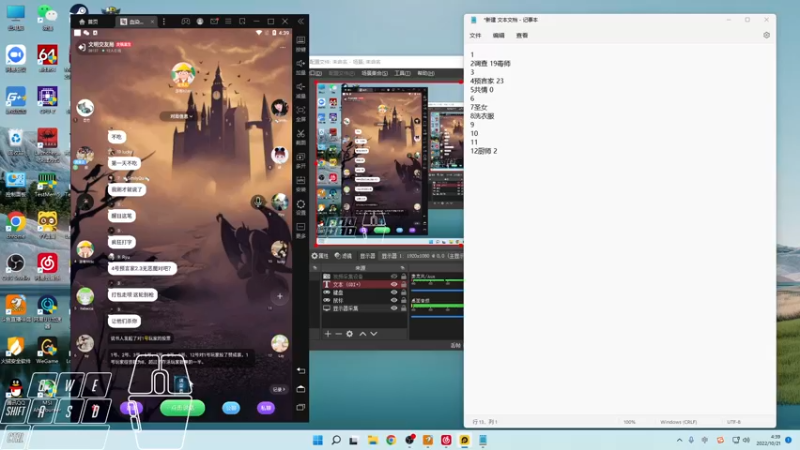This screenshot has width=800, height=450.
Task: Toggle visibility of the 显示器采集 source
Action: tap(394, 308)
